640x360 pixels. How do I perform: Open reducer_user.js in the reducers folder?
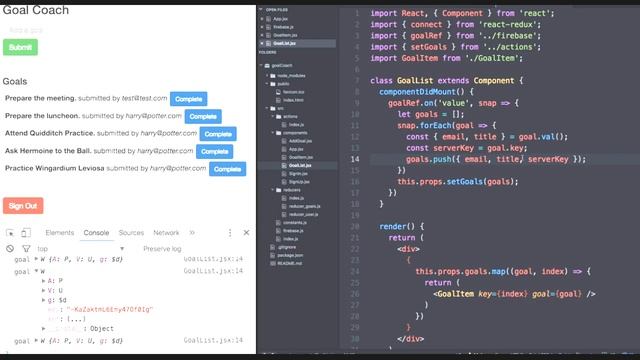click(x=303, y=215)
